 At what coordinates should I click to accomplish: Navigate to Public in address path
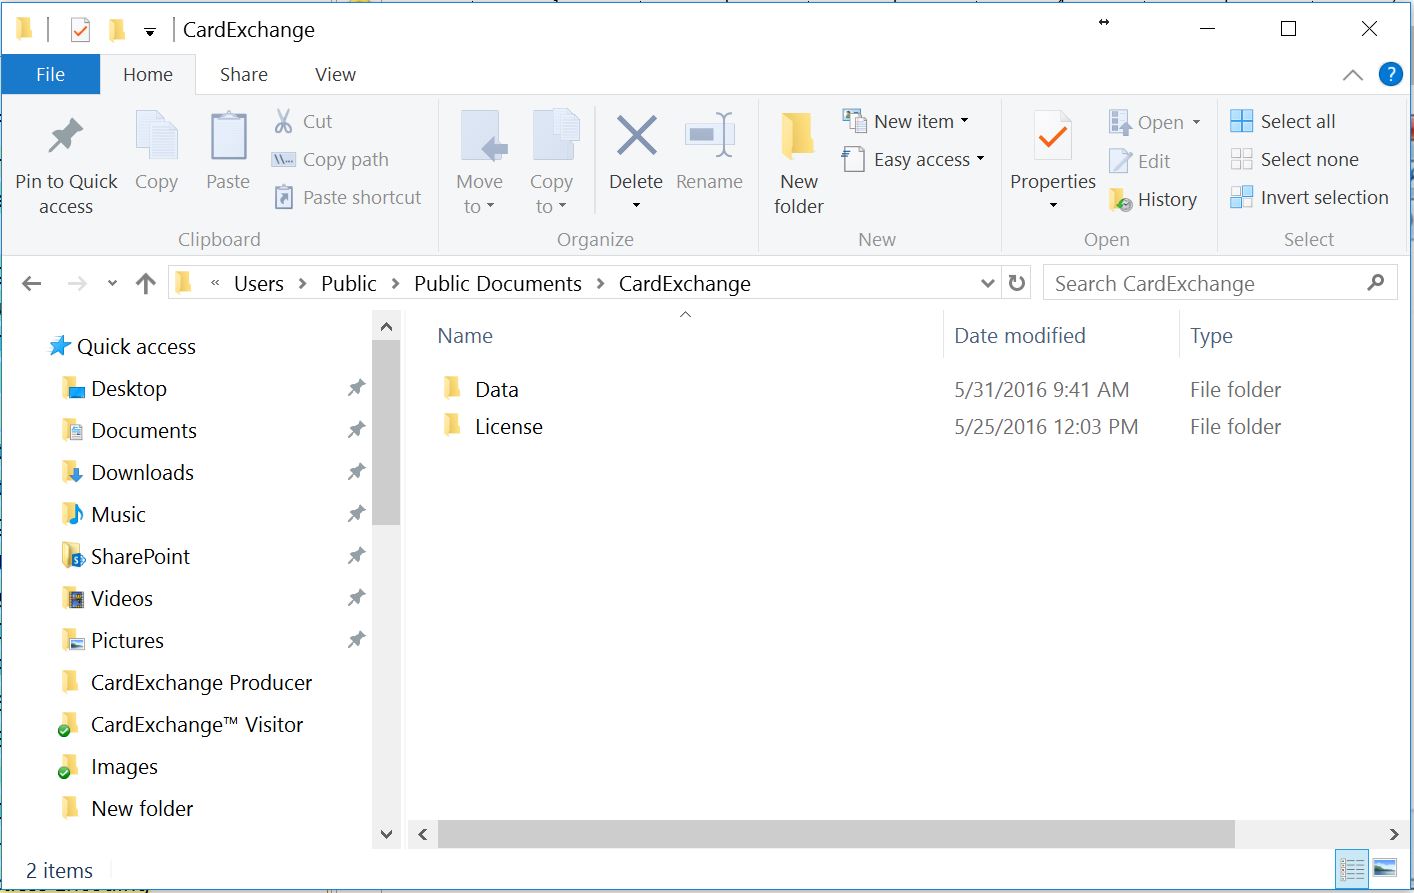(x=349, y=284)
